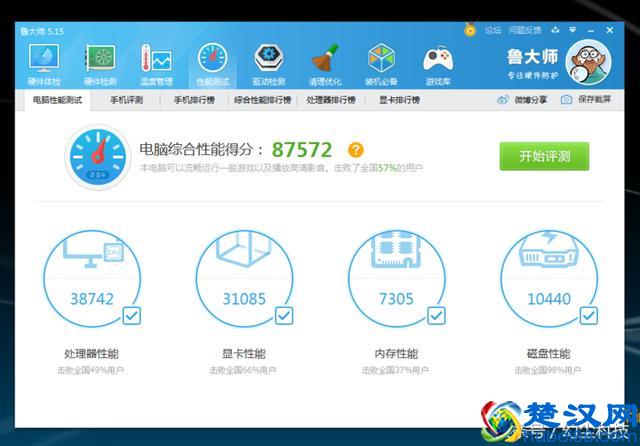The height and width of the screenshot is (446, 640).
Task: Click the 磁盘性能 label
Action: [549, 353]
